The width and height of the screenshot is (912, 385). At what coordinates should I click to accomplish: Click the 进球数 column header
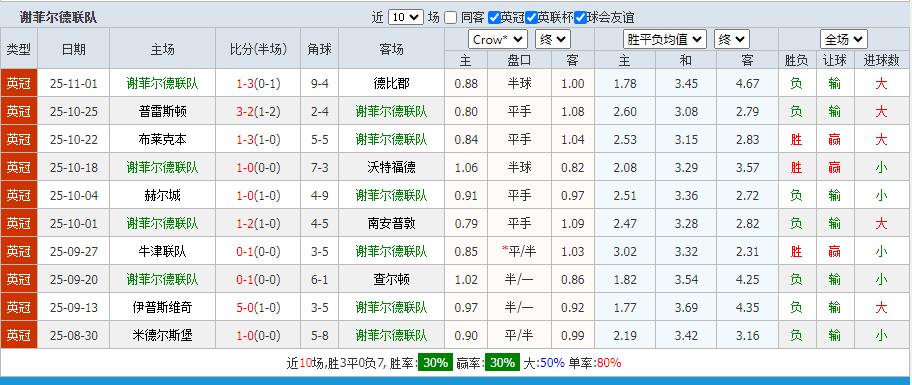pos(881,60)
